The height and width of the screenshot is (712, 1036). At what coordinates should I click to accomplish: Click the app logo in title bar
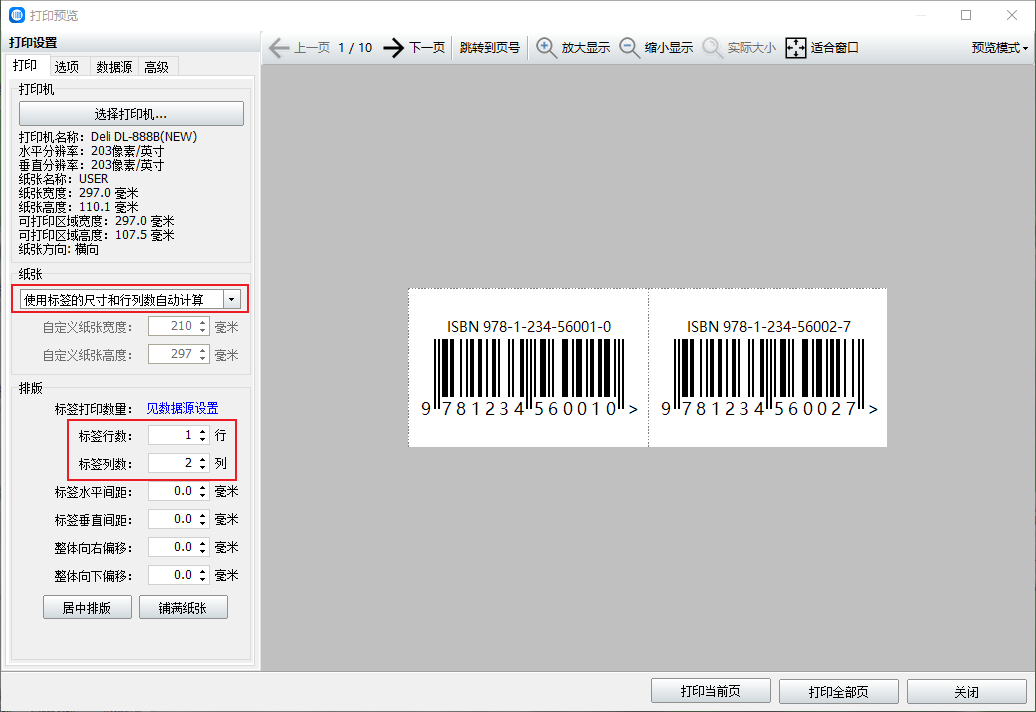click(x=17, y=15)
